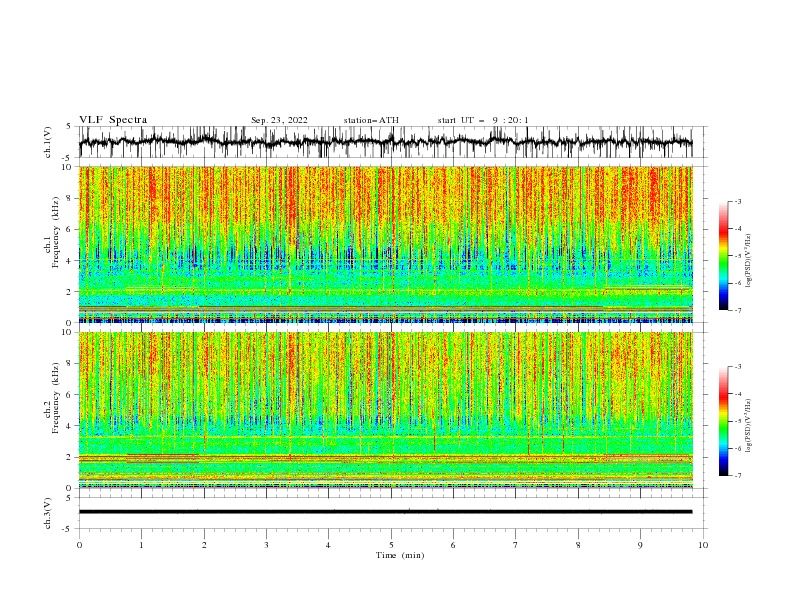Click the "Time (min)" axis label
Screen dimensions: 792x612
[x=400, y=555]
